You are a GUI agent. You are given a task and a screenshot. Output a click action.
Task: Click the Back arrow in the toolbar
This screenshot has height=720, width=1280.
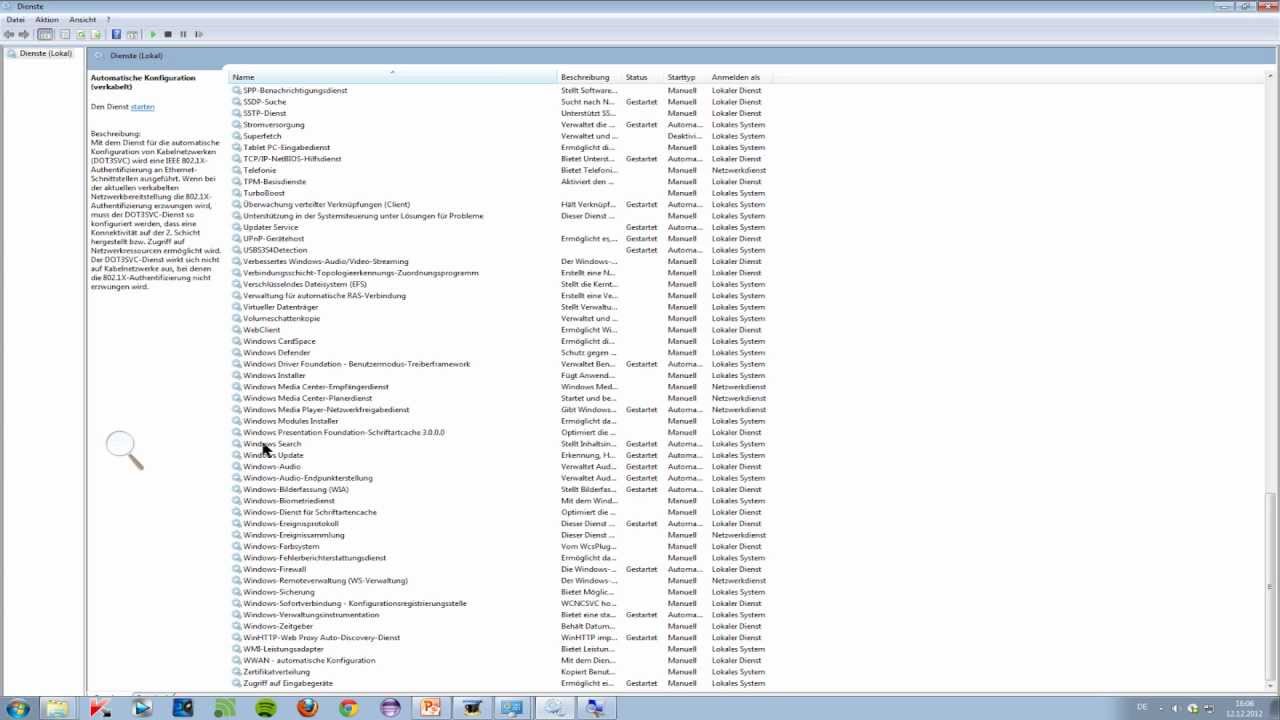coord(10,34)
